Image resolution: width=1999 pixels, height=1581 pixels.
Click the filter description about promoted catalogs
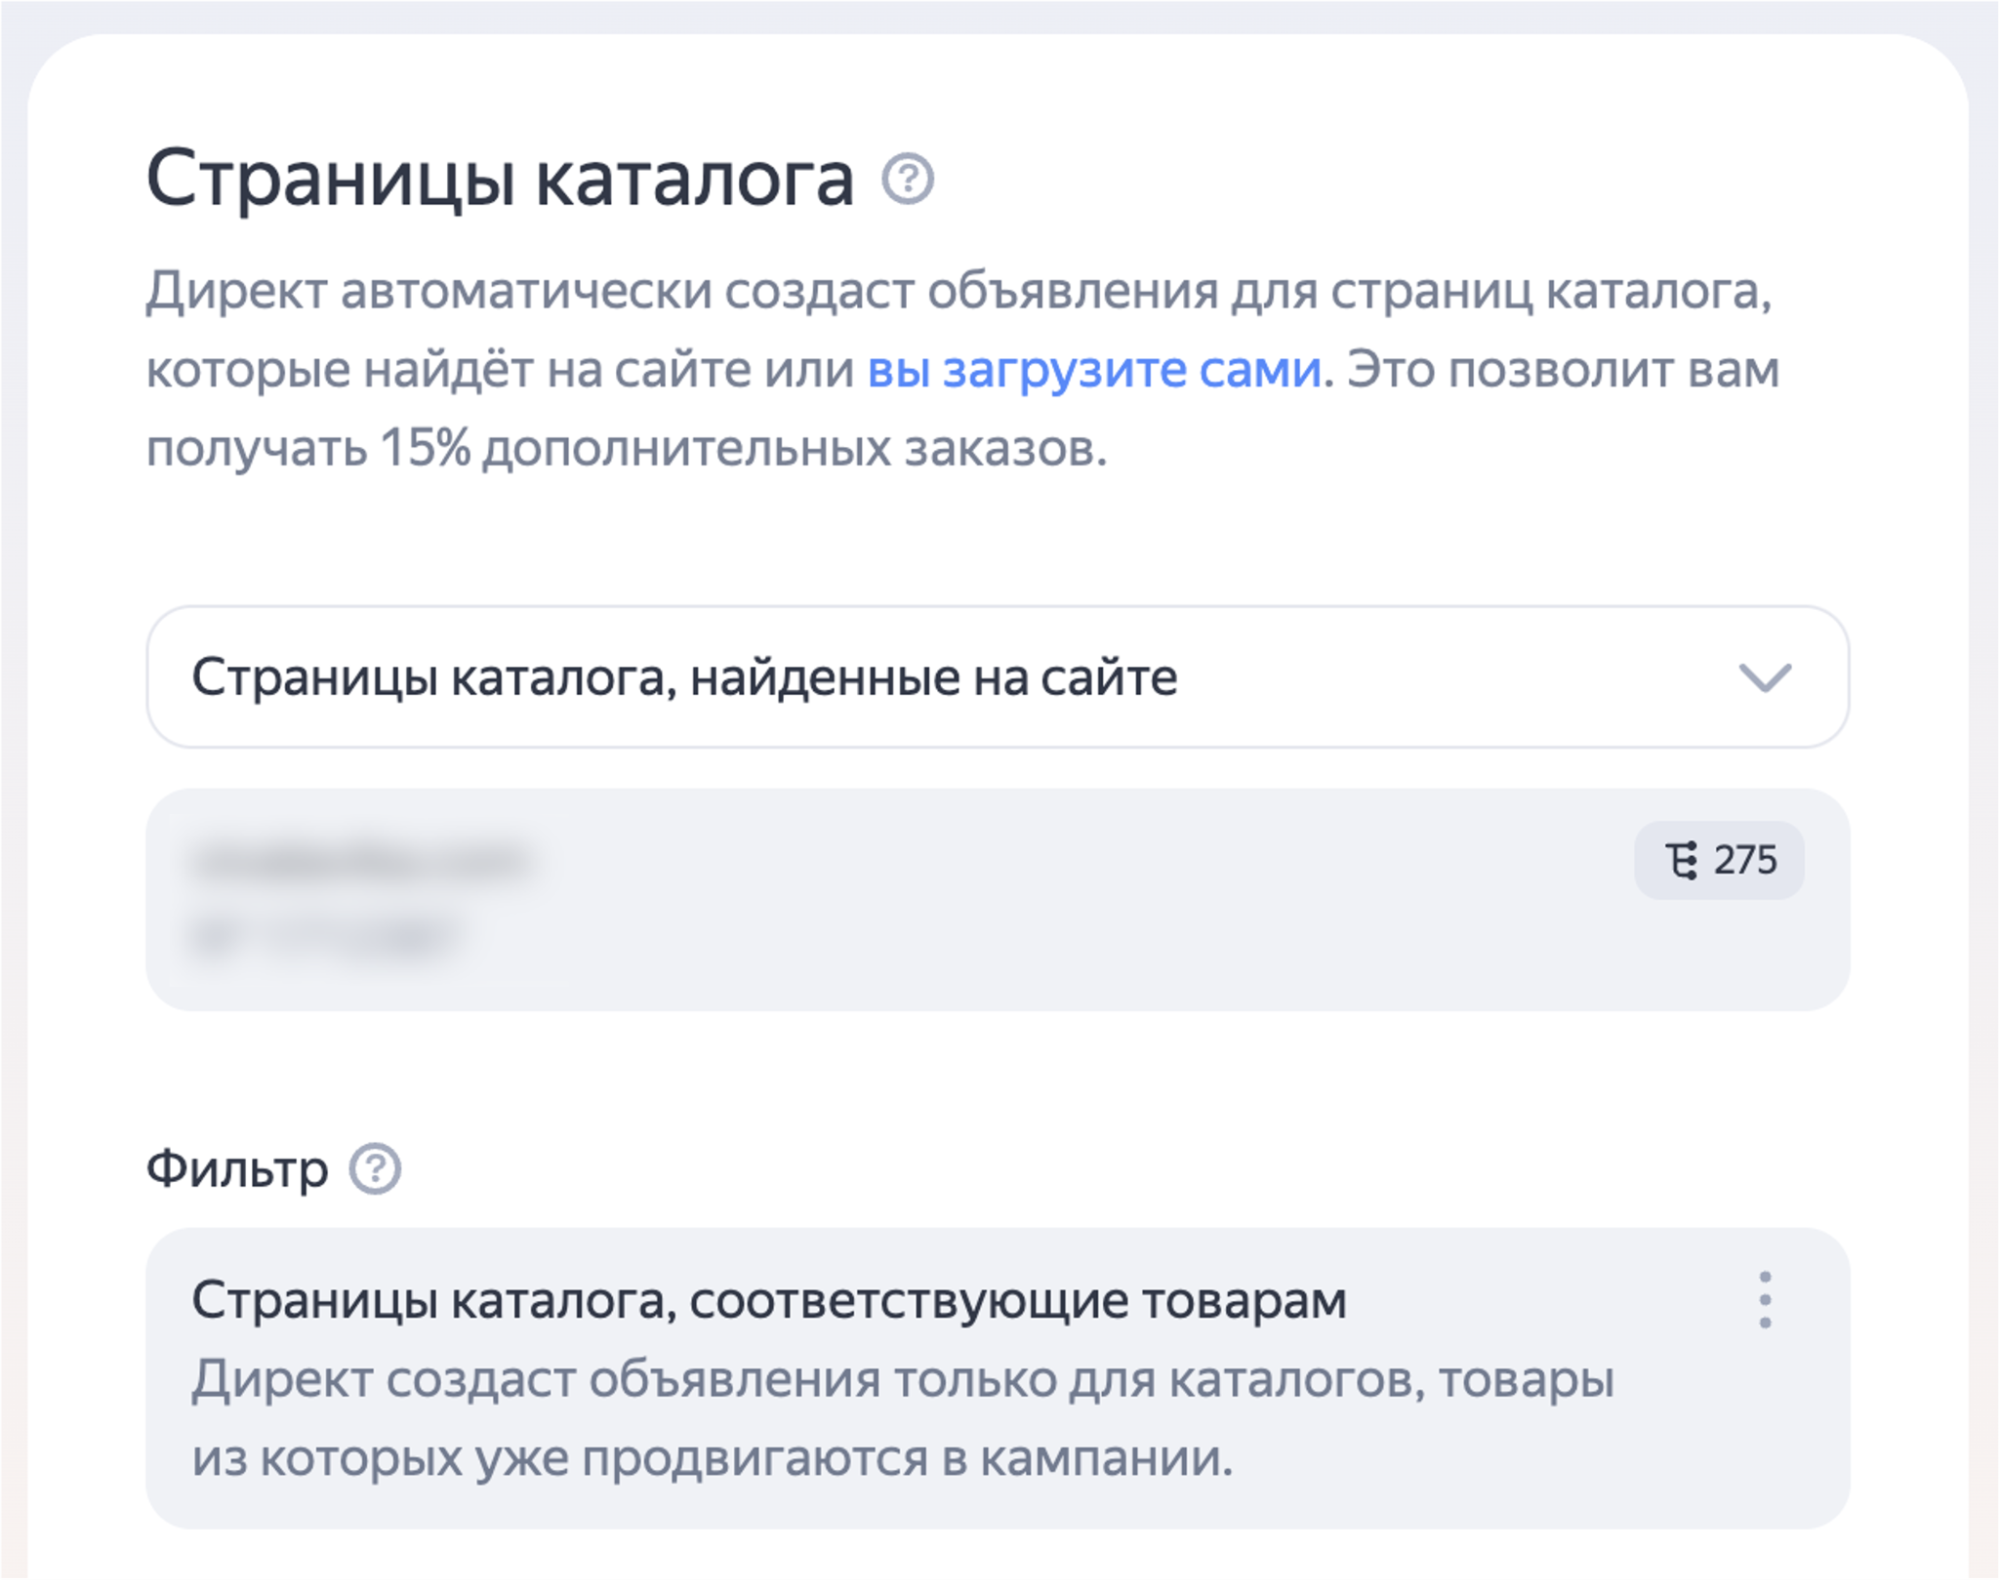coord(902,1380)
